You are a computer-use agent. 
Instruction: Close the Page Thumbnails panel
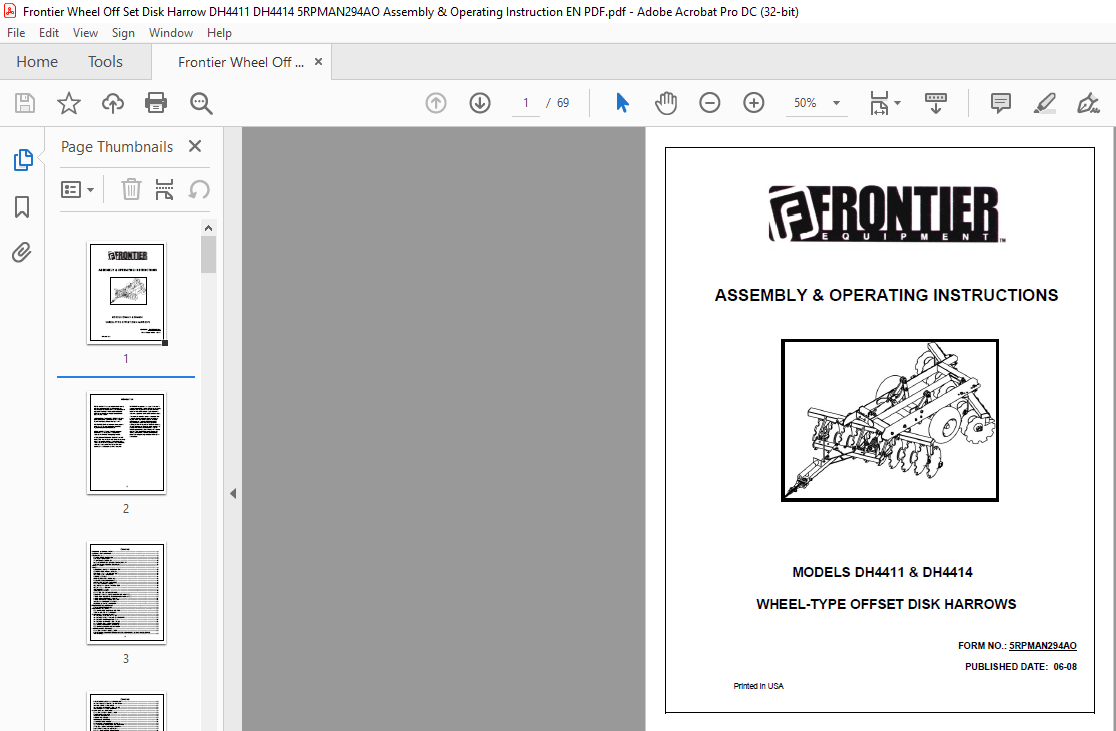tap(194, 146)
